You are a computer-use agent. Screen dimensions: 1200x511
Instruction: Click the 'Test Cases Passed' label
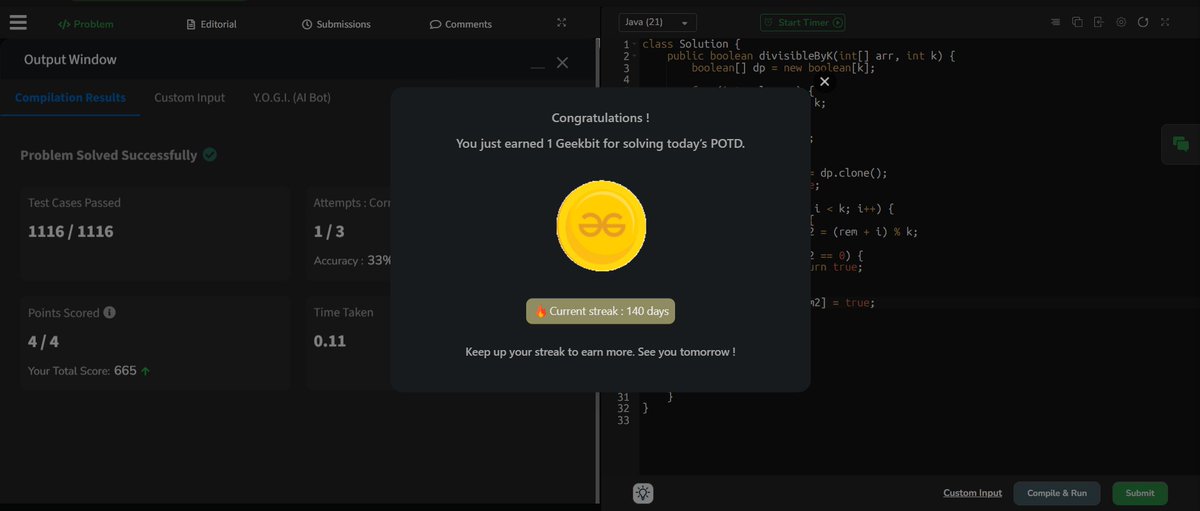(x=74, y=203)
